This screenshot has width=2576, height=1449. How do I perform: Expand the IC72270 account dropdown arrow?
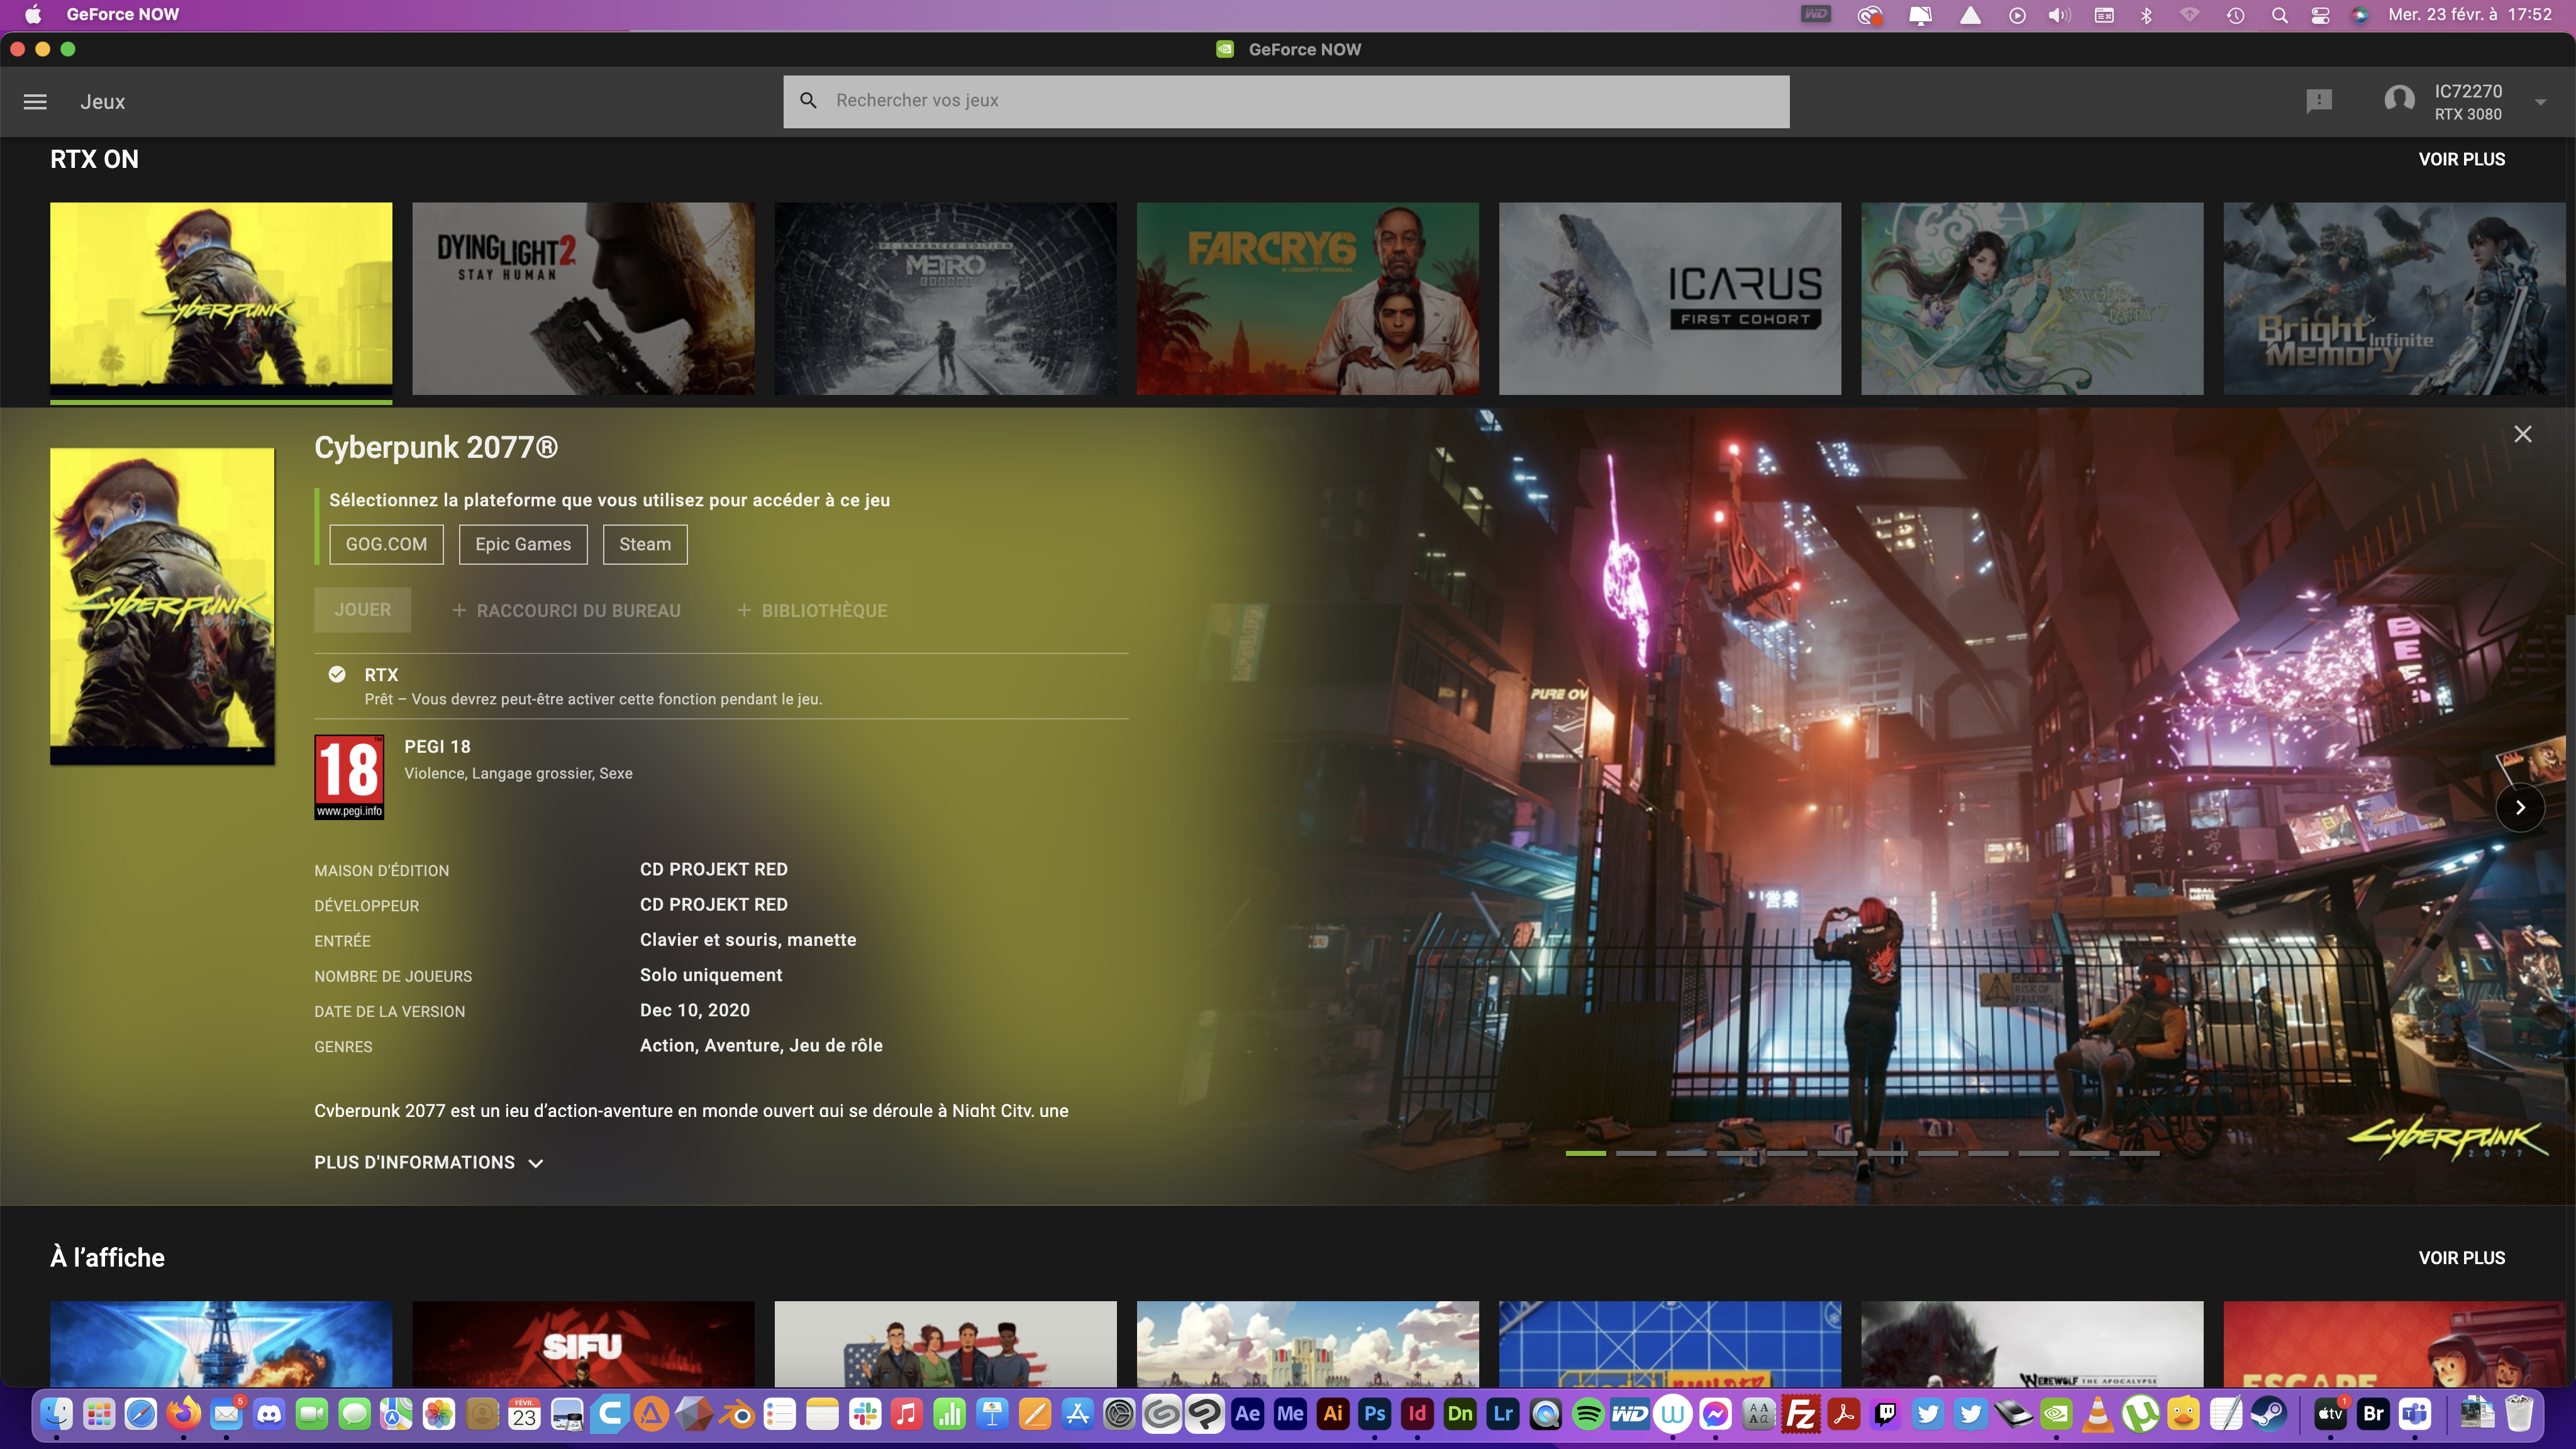coord(2540,102)
